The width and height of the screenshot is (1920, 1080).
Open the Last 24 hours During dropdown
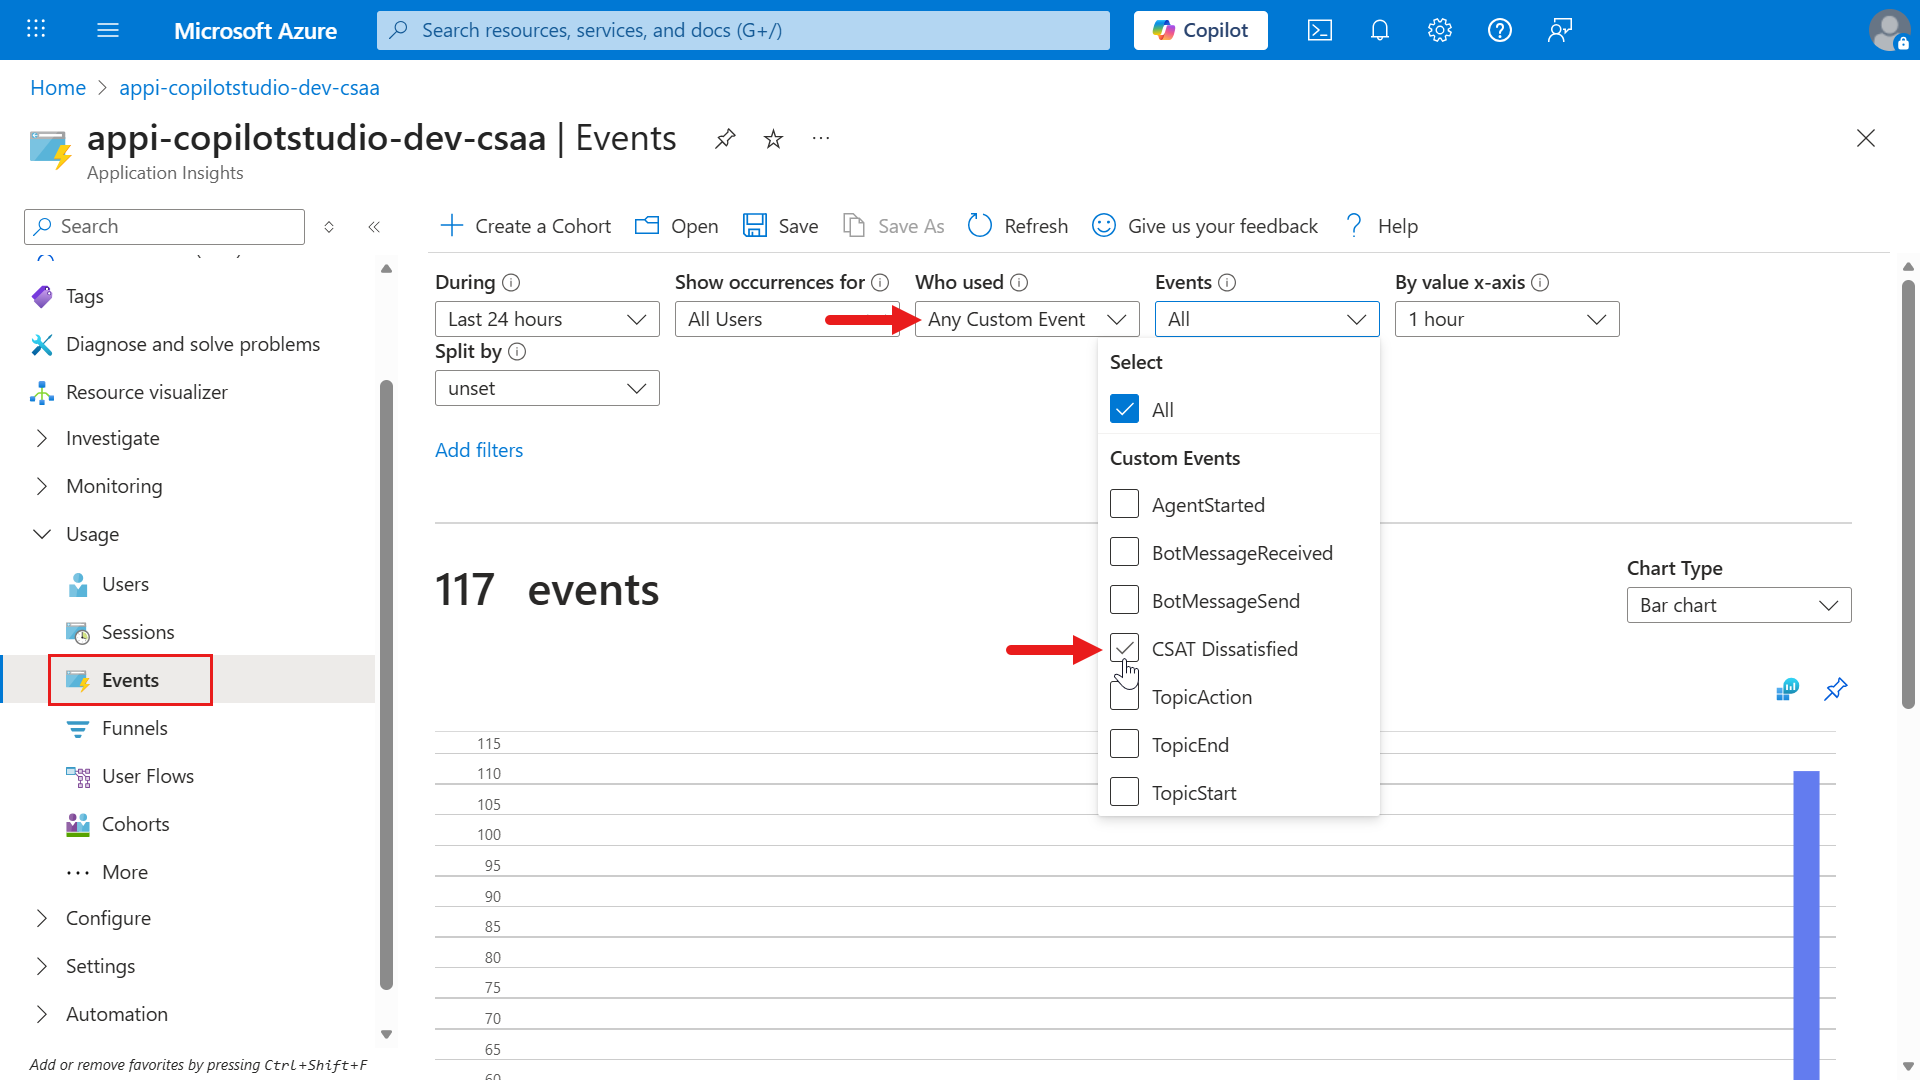pos(546,319)
